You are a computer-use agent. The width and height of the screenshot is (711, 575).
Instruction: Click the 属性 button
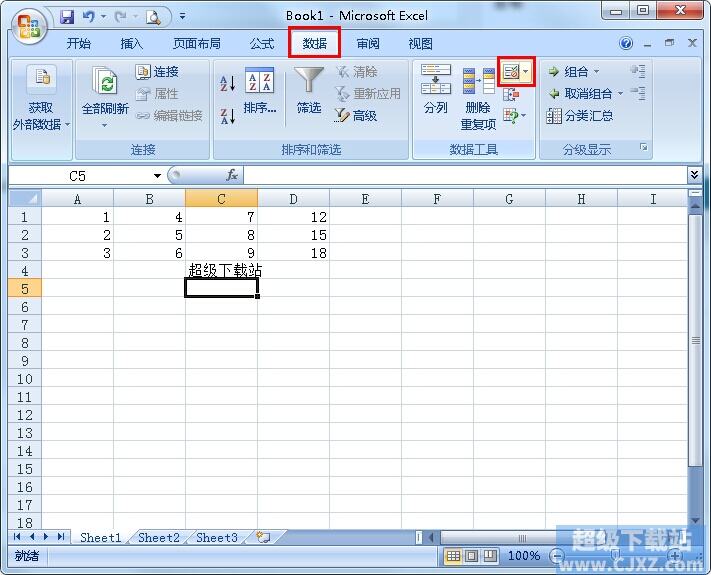(157, 94)
